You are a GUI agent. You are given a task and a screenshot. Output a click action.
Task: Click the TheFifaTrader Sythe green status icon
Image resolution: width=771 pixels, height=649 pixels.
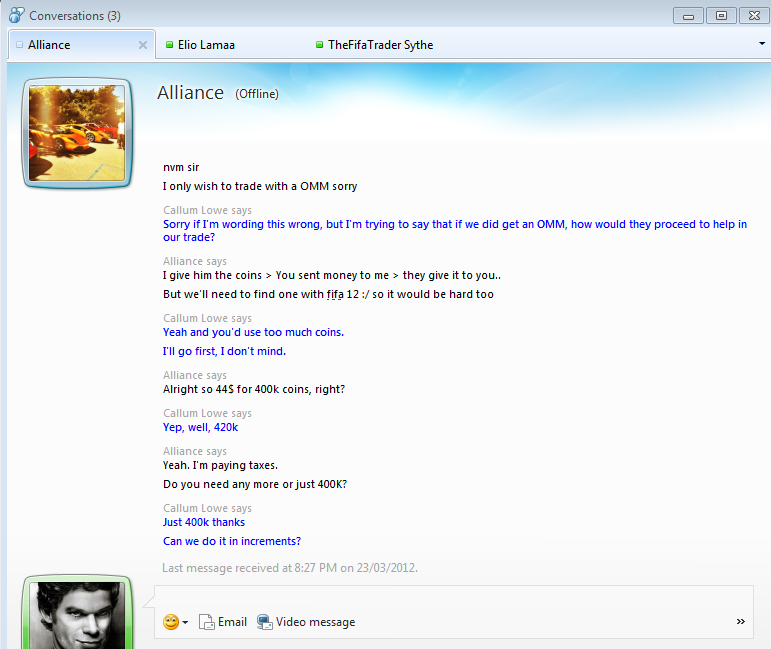coord(320,45)
